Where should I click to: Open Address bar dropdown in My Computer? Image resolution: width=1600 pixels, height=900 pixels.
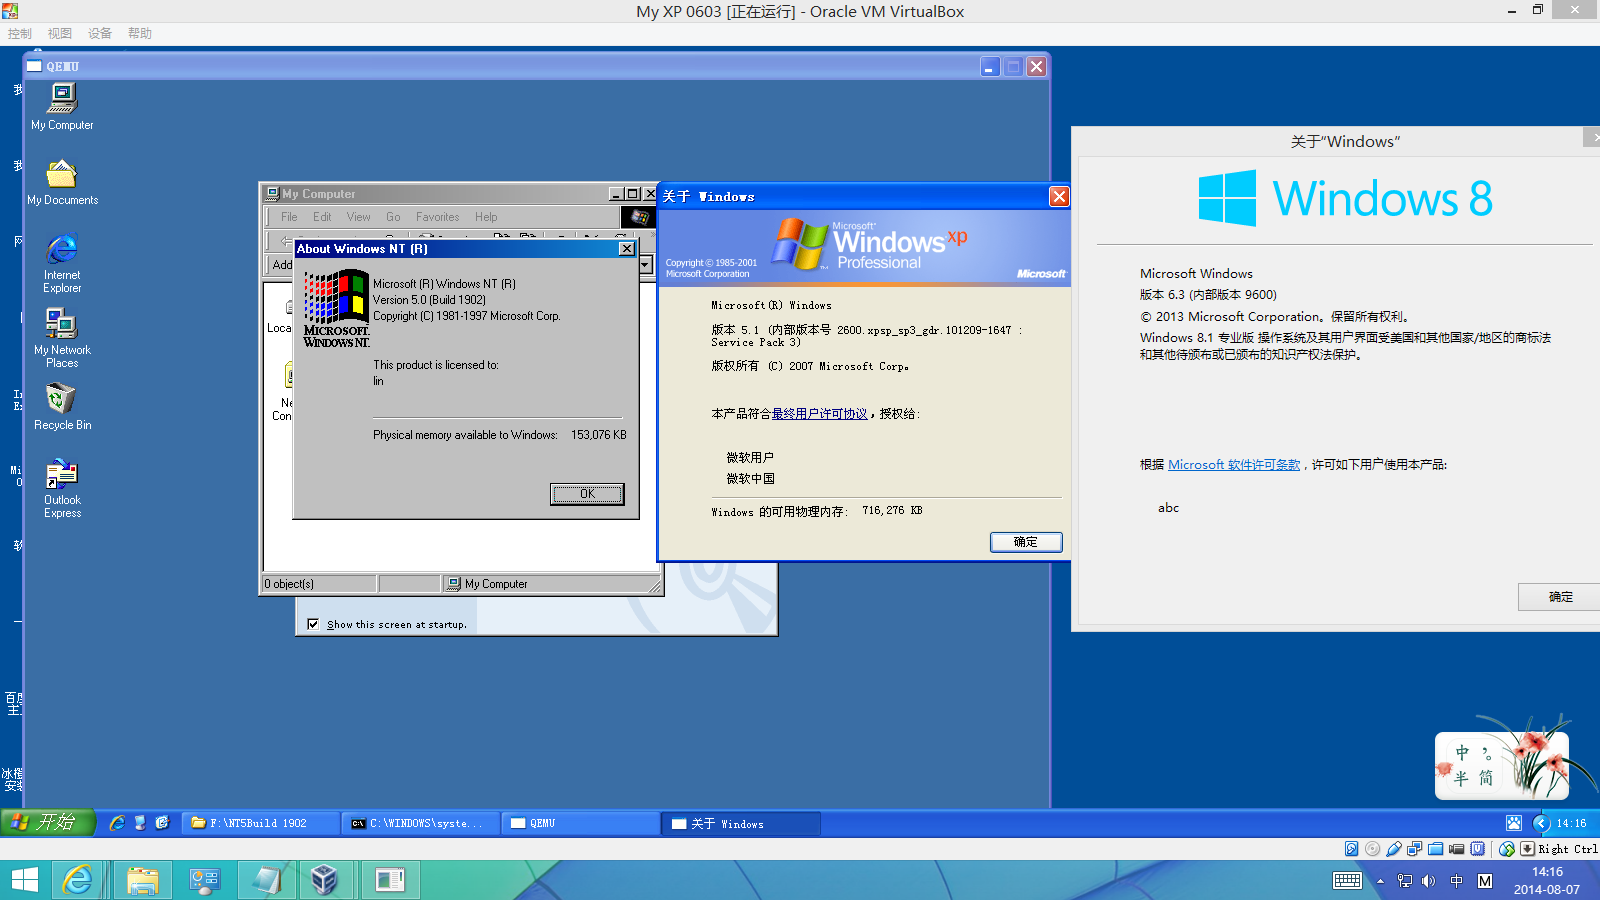tap(645, 264)
